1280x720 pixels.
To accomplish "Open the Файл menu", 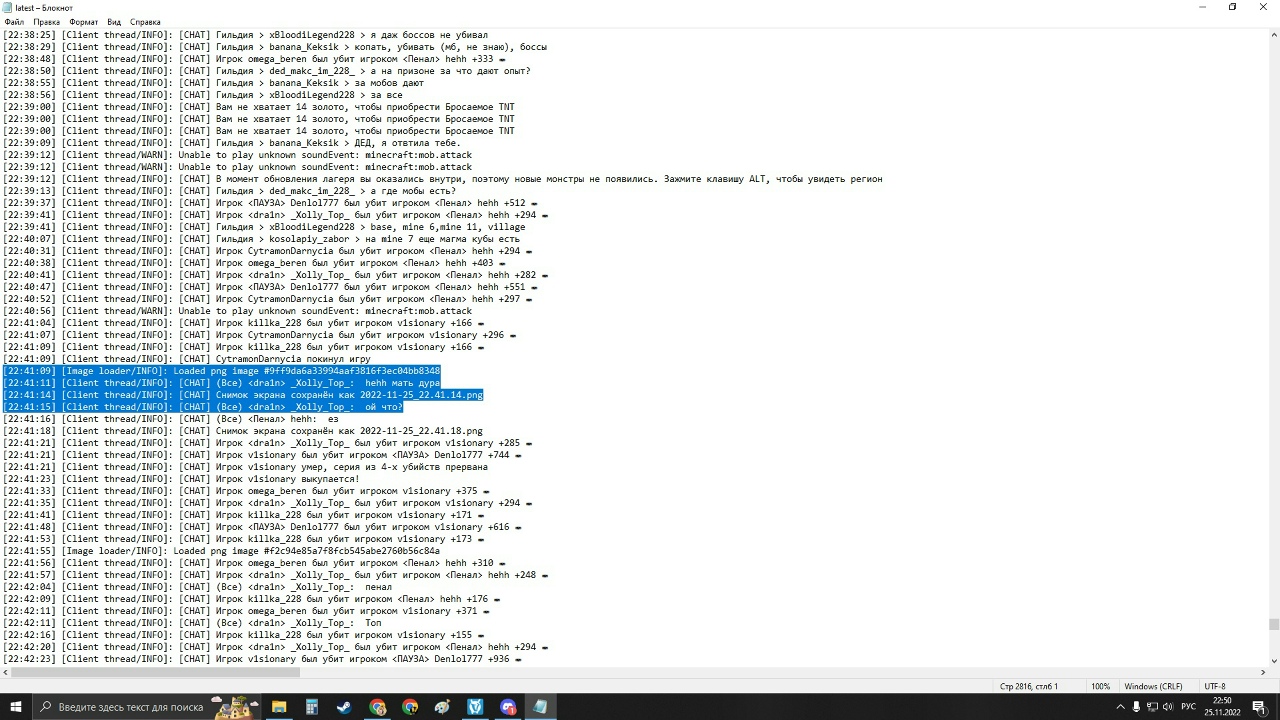I will point(13,21).
